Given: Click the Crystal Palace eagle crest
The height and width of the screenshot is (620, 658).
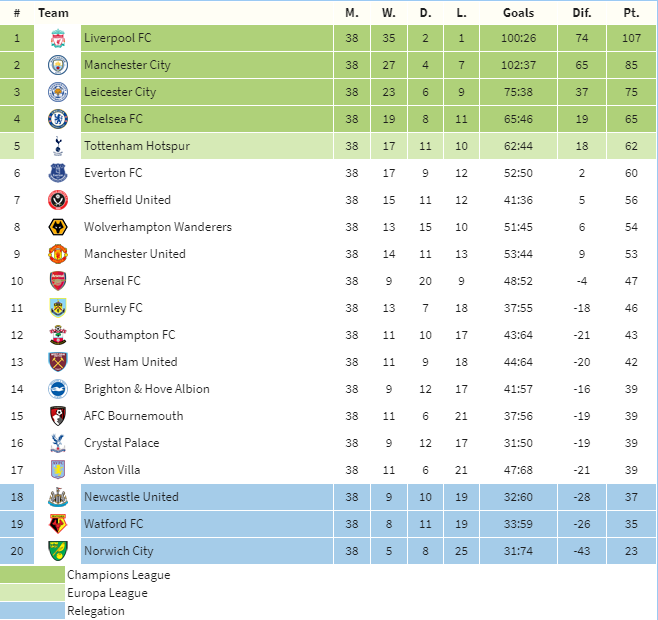Looking at the screenshot, I should tap(58, 443).
